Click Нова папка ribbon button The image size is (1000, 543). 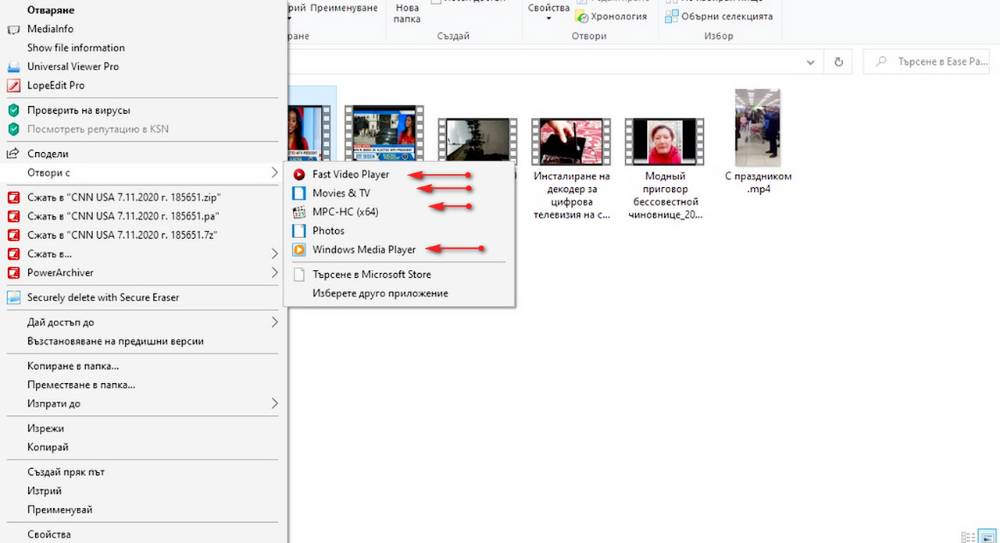[406, 13]
